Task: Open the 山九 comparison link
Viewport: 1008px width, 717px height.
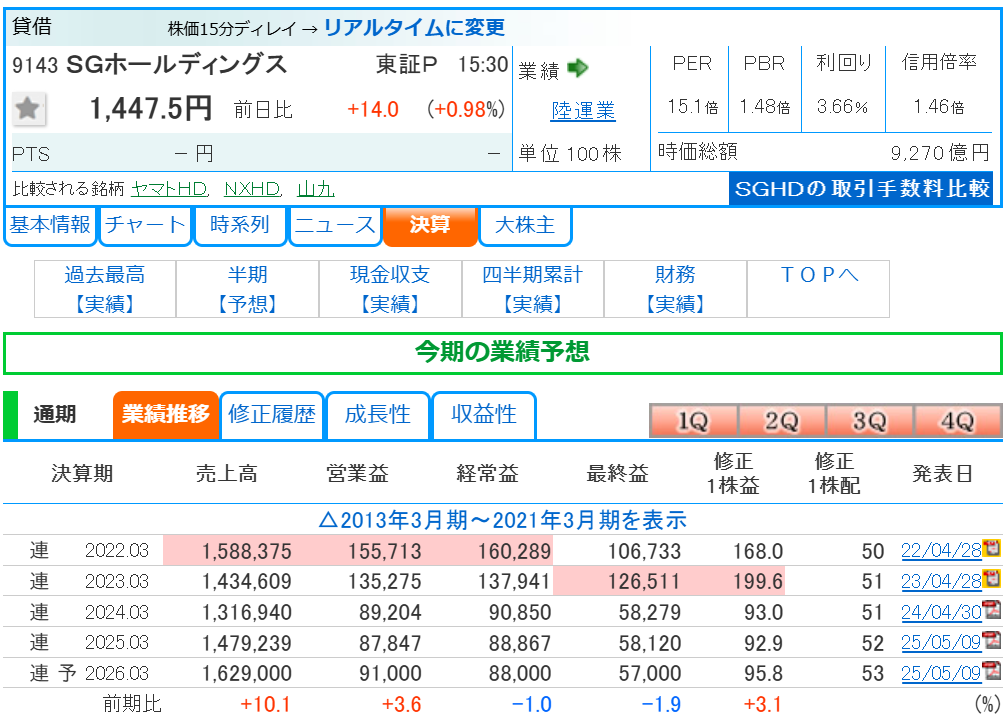Action: coord(316,189)
